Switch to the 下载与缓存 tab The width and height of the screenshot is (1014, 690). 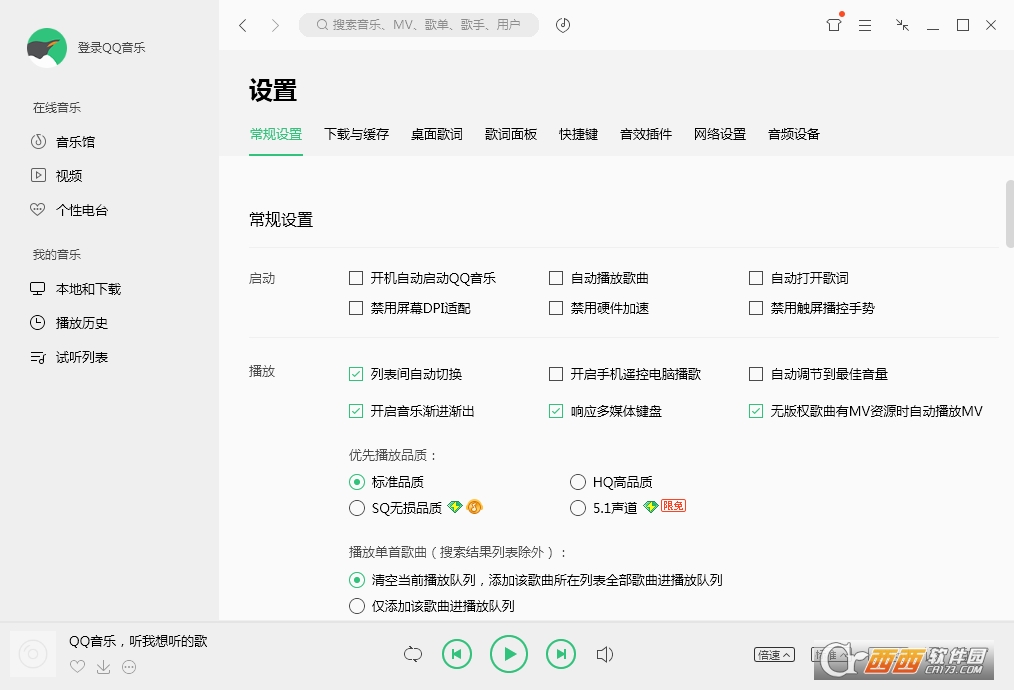point(356,133)
